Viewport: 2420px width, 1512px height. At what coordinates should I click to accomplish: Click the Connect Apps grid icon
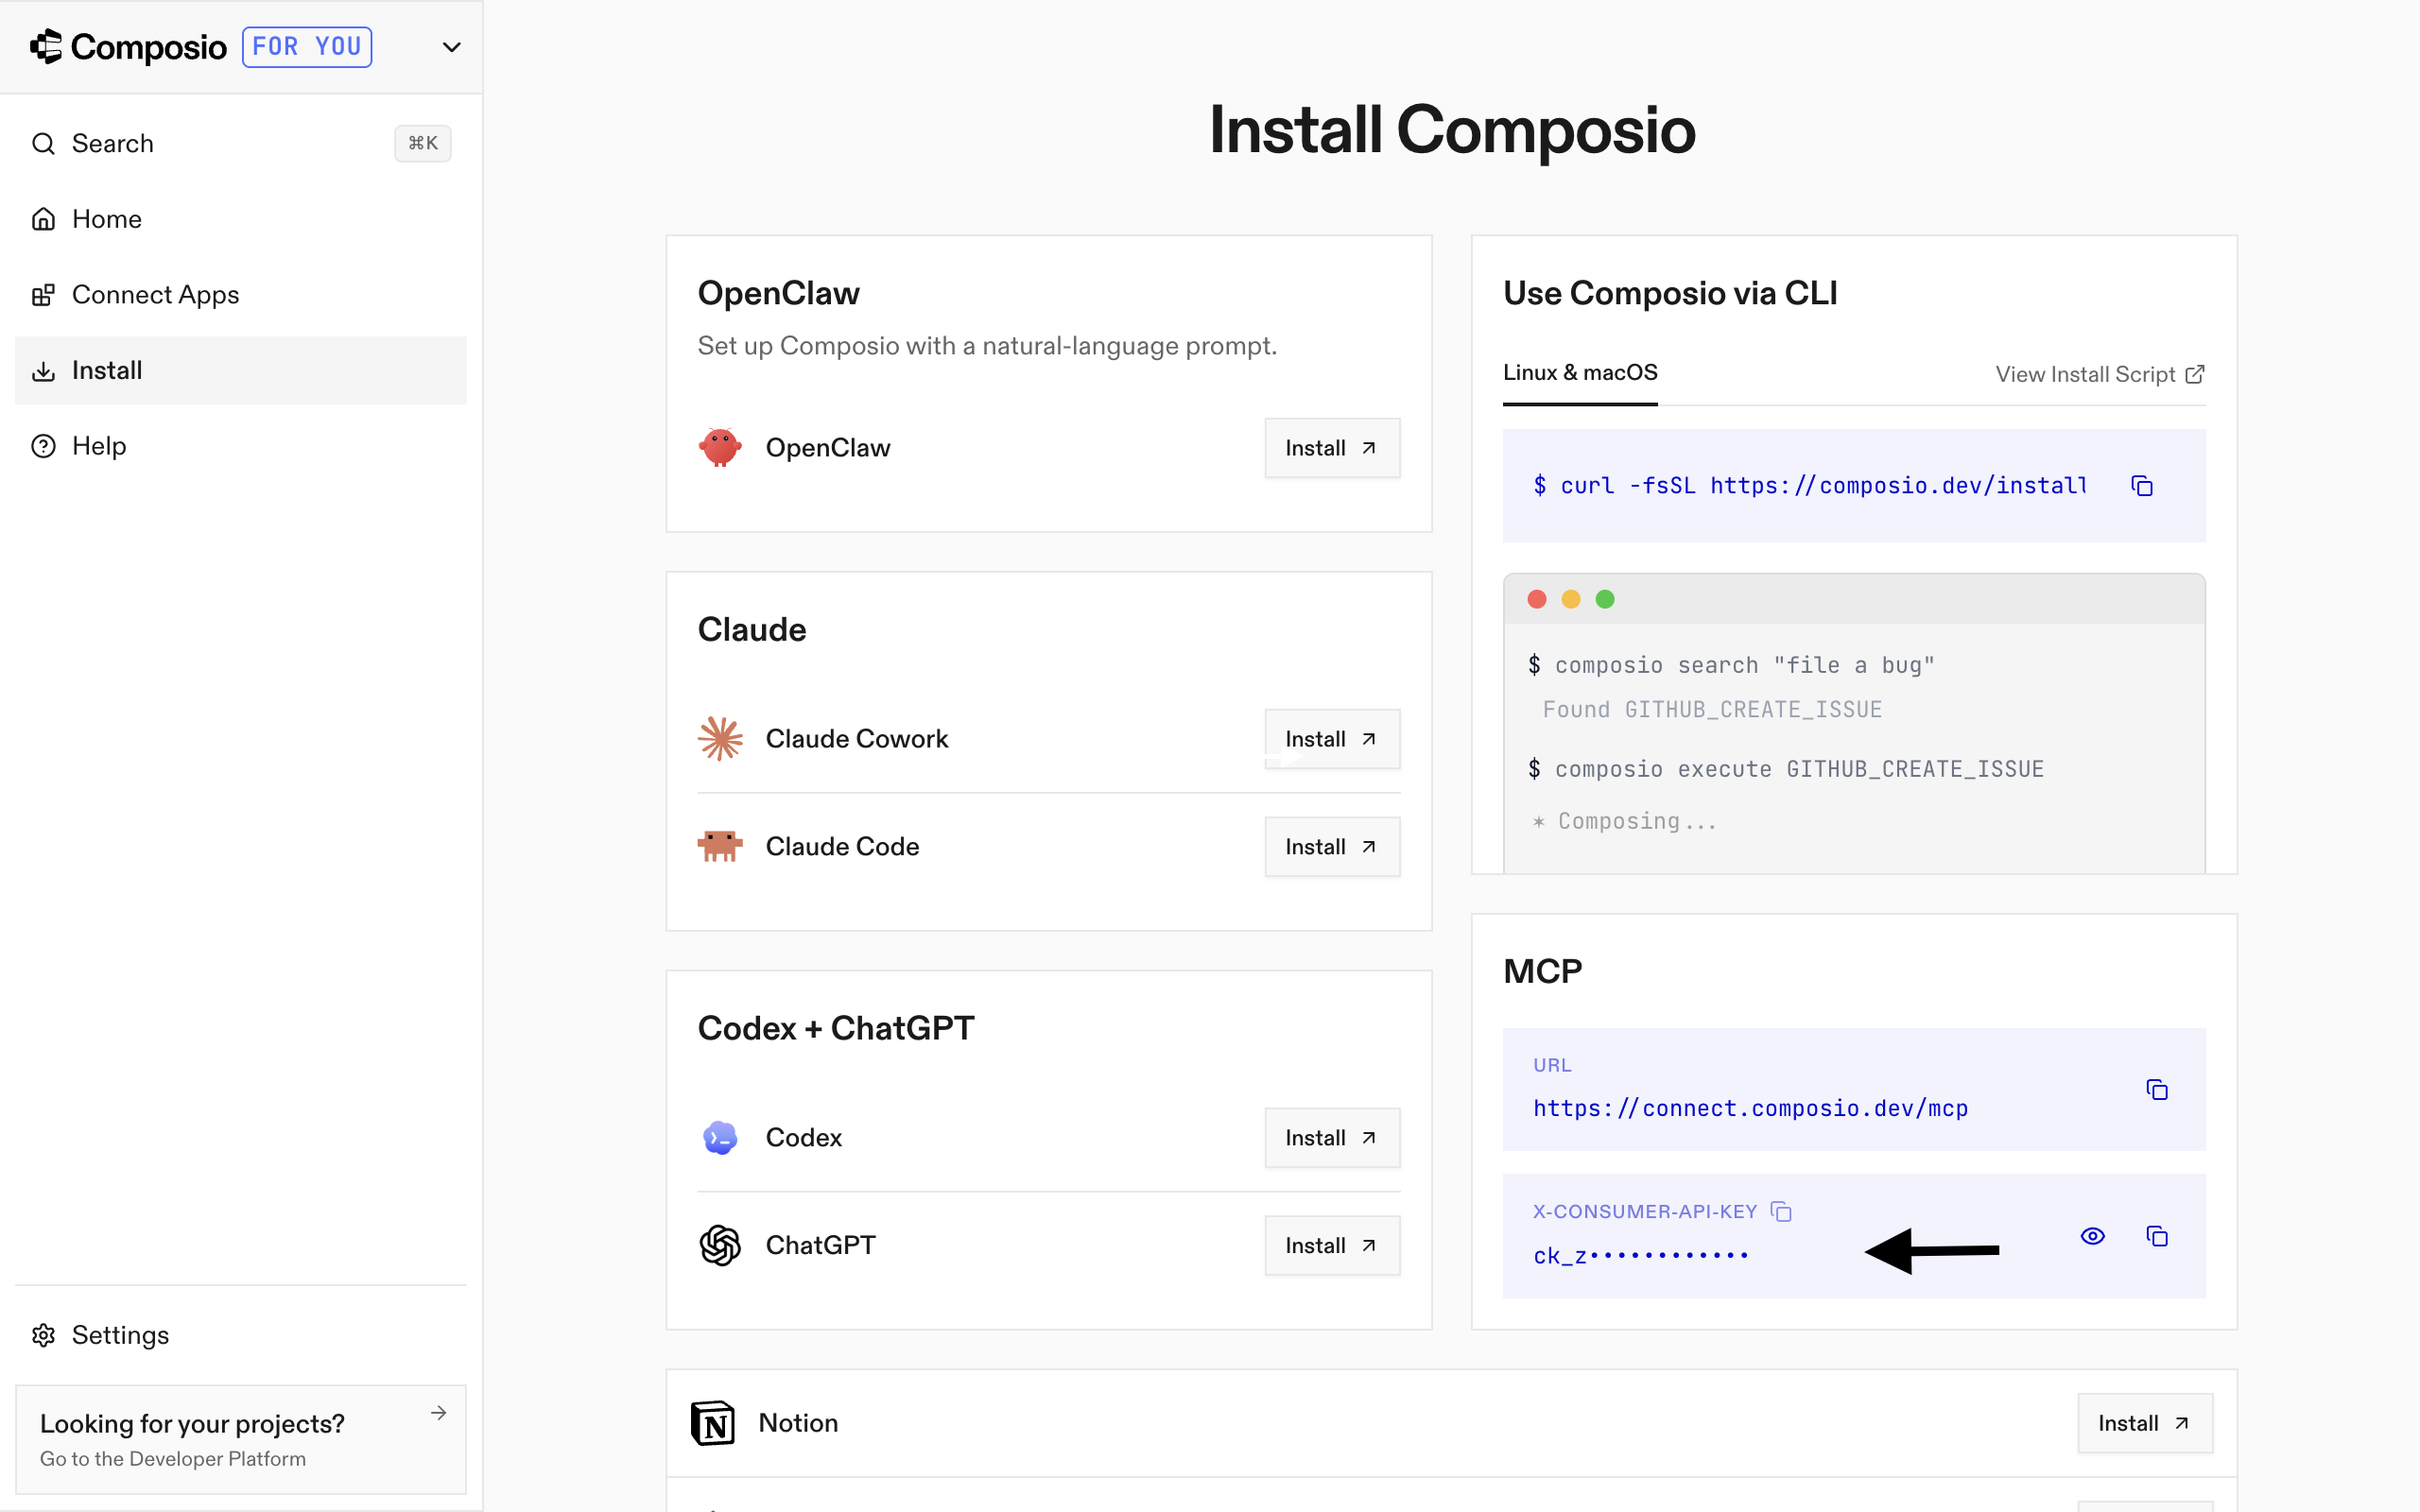coord(43,295)
